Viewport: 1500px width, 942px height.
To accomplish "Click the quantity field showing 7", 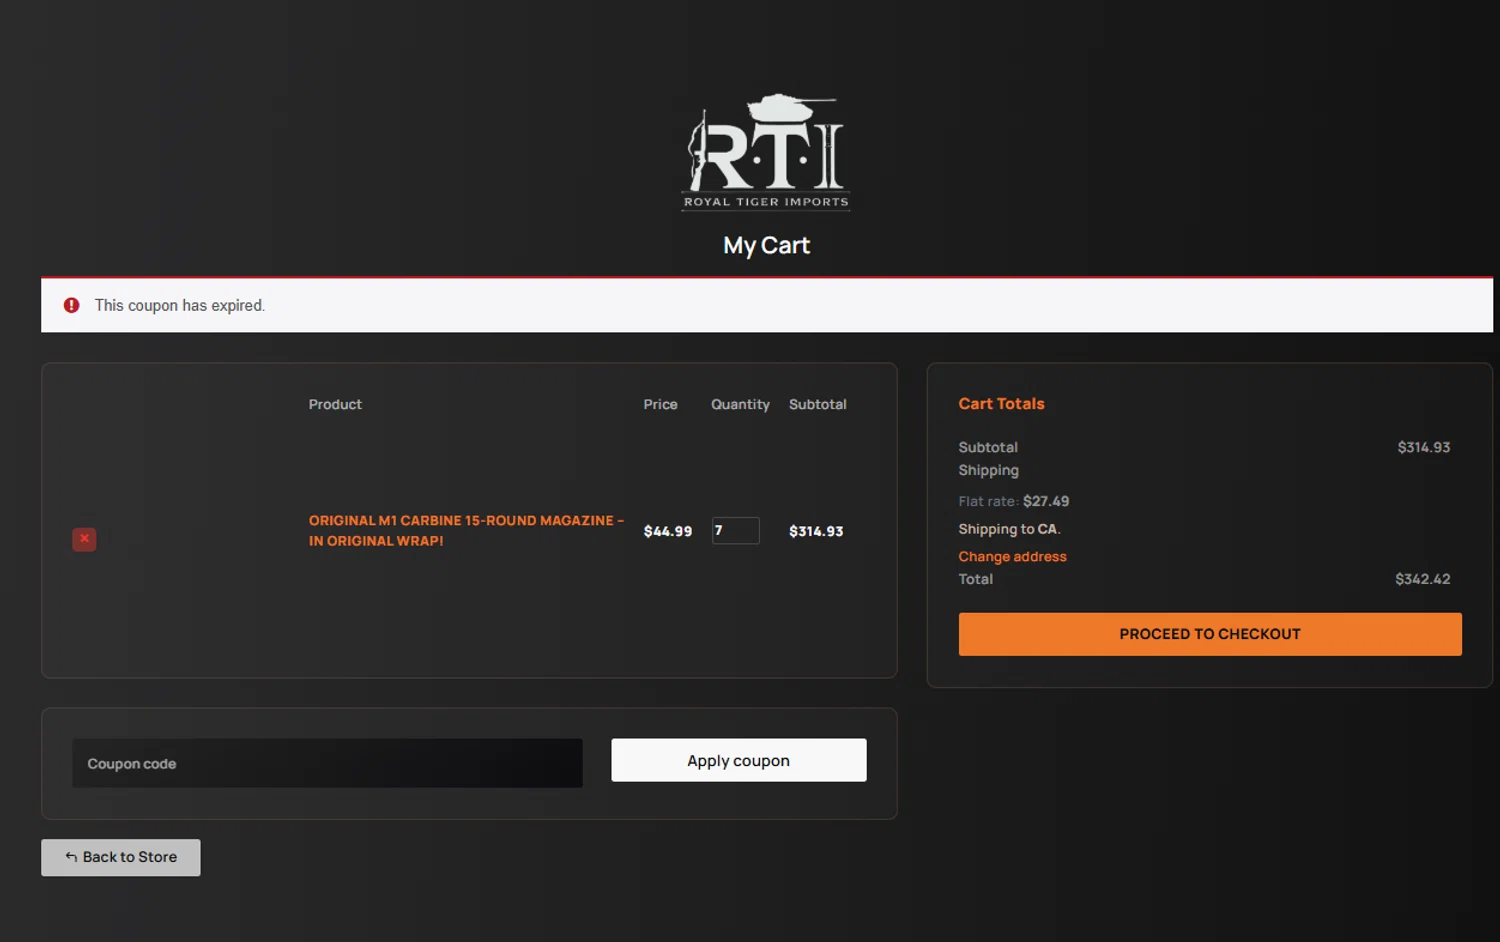I will (735, 531).
